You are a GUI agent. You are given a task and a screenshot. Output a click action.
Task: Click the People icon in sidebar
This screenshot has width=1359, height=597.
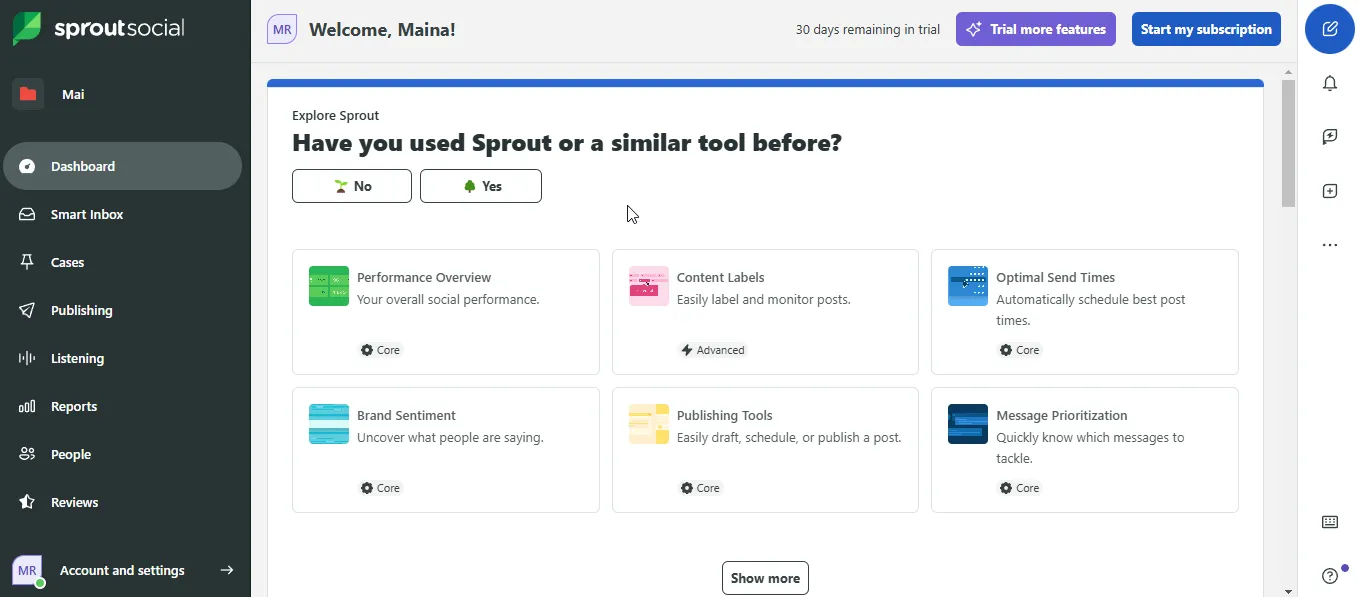coord(28,454)
